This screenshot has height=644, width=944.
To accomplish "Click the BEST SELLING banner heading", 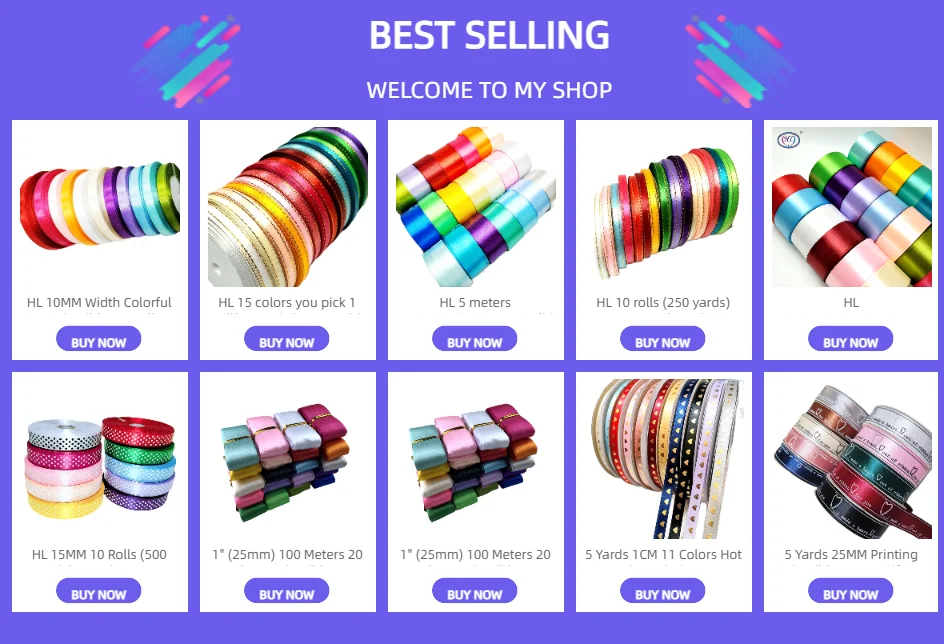I will pos(489,35).
